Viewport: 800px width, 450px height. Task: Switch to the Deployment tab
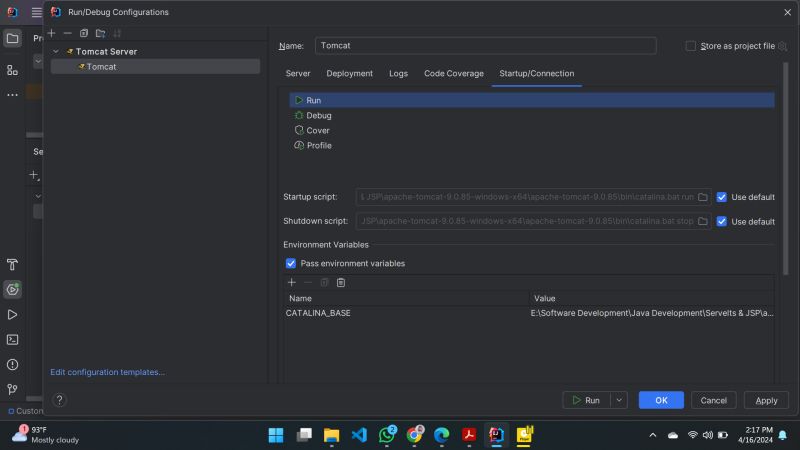click(x=349, y=73)
